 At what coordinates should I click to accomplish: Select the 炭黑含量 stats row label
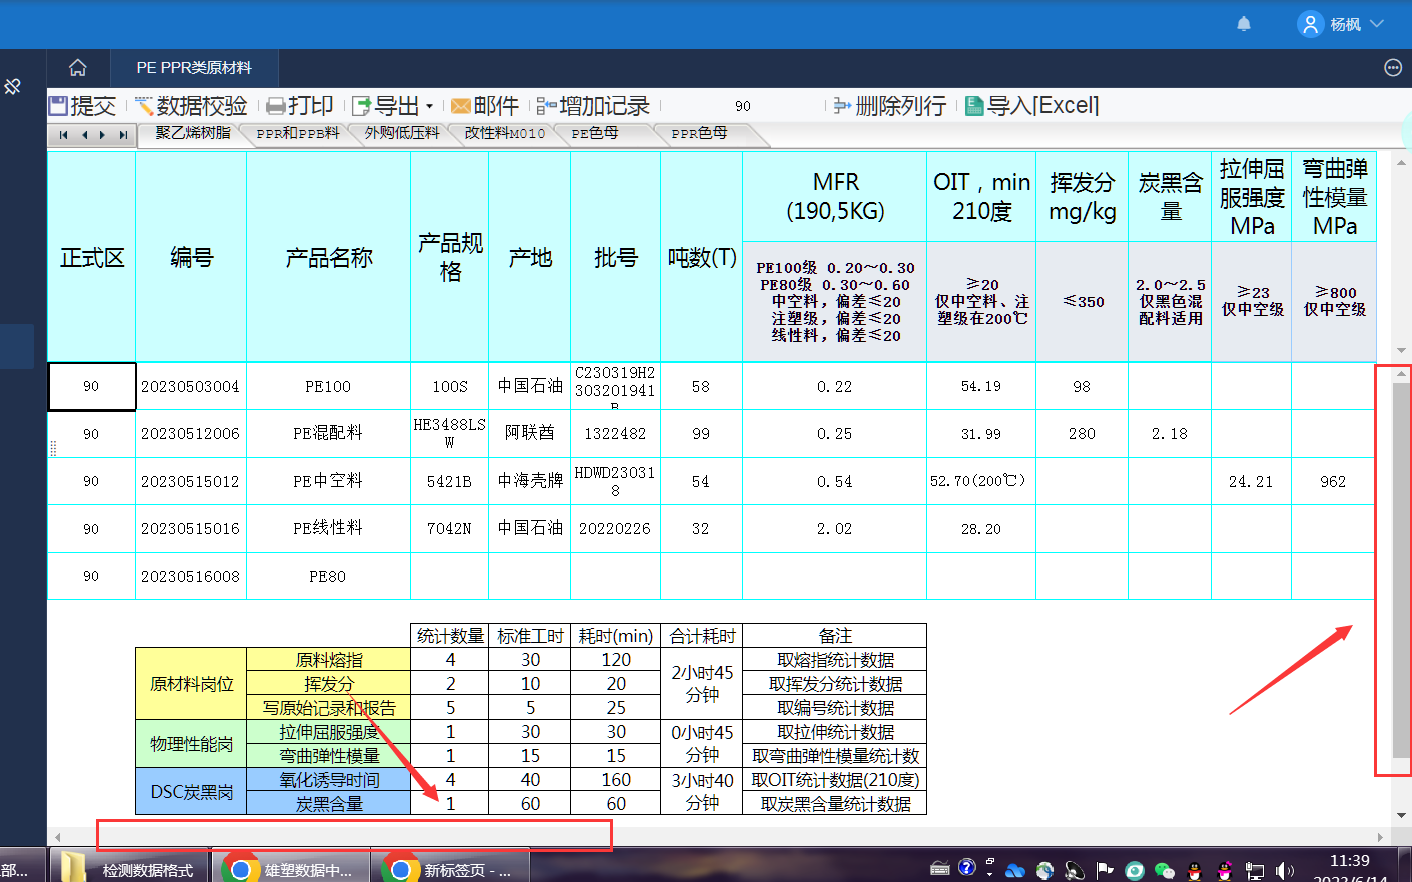click(329, 803)
